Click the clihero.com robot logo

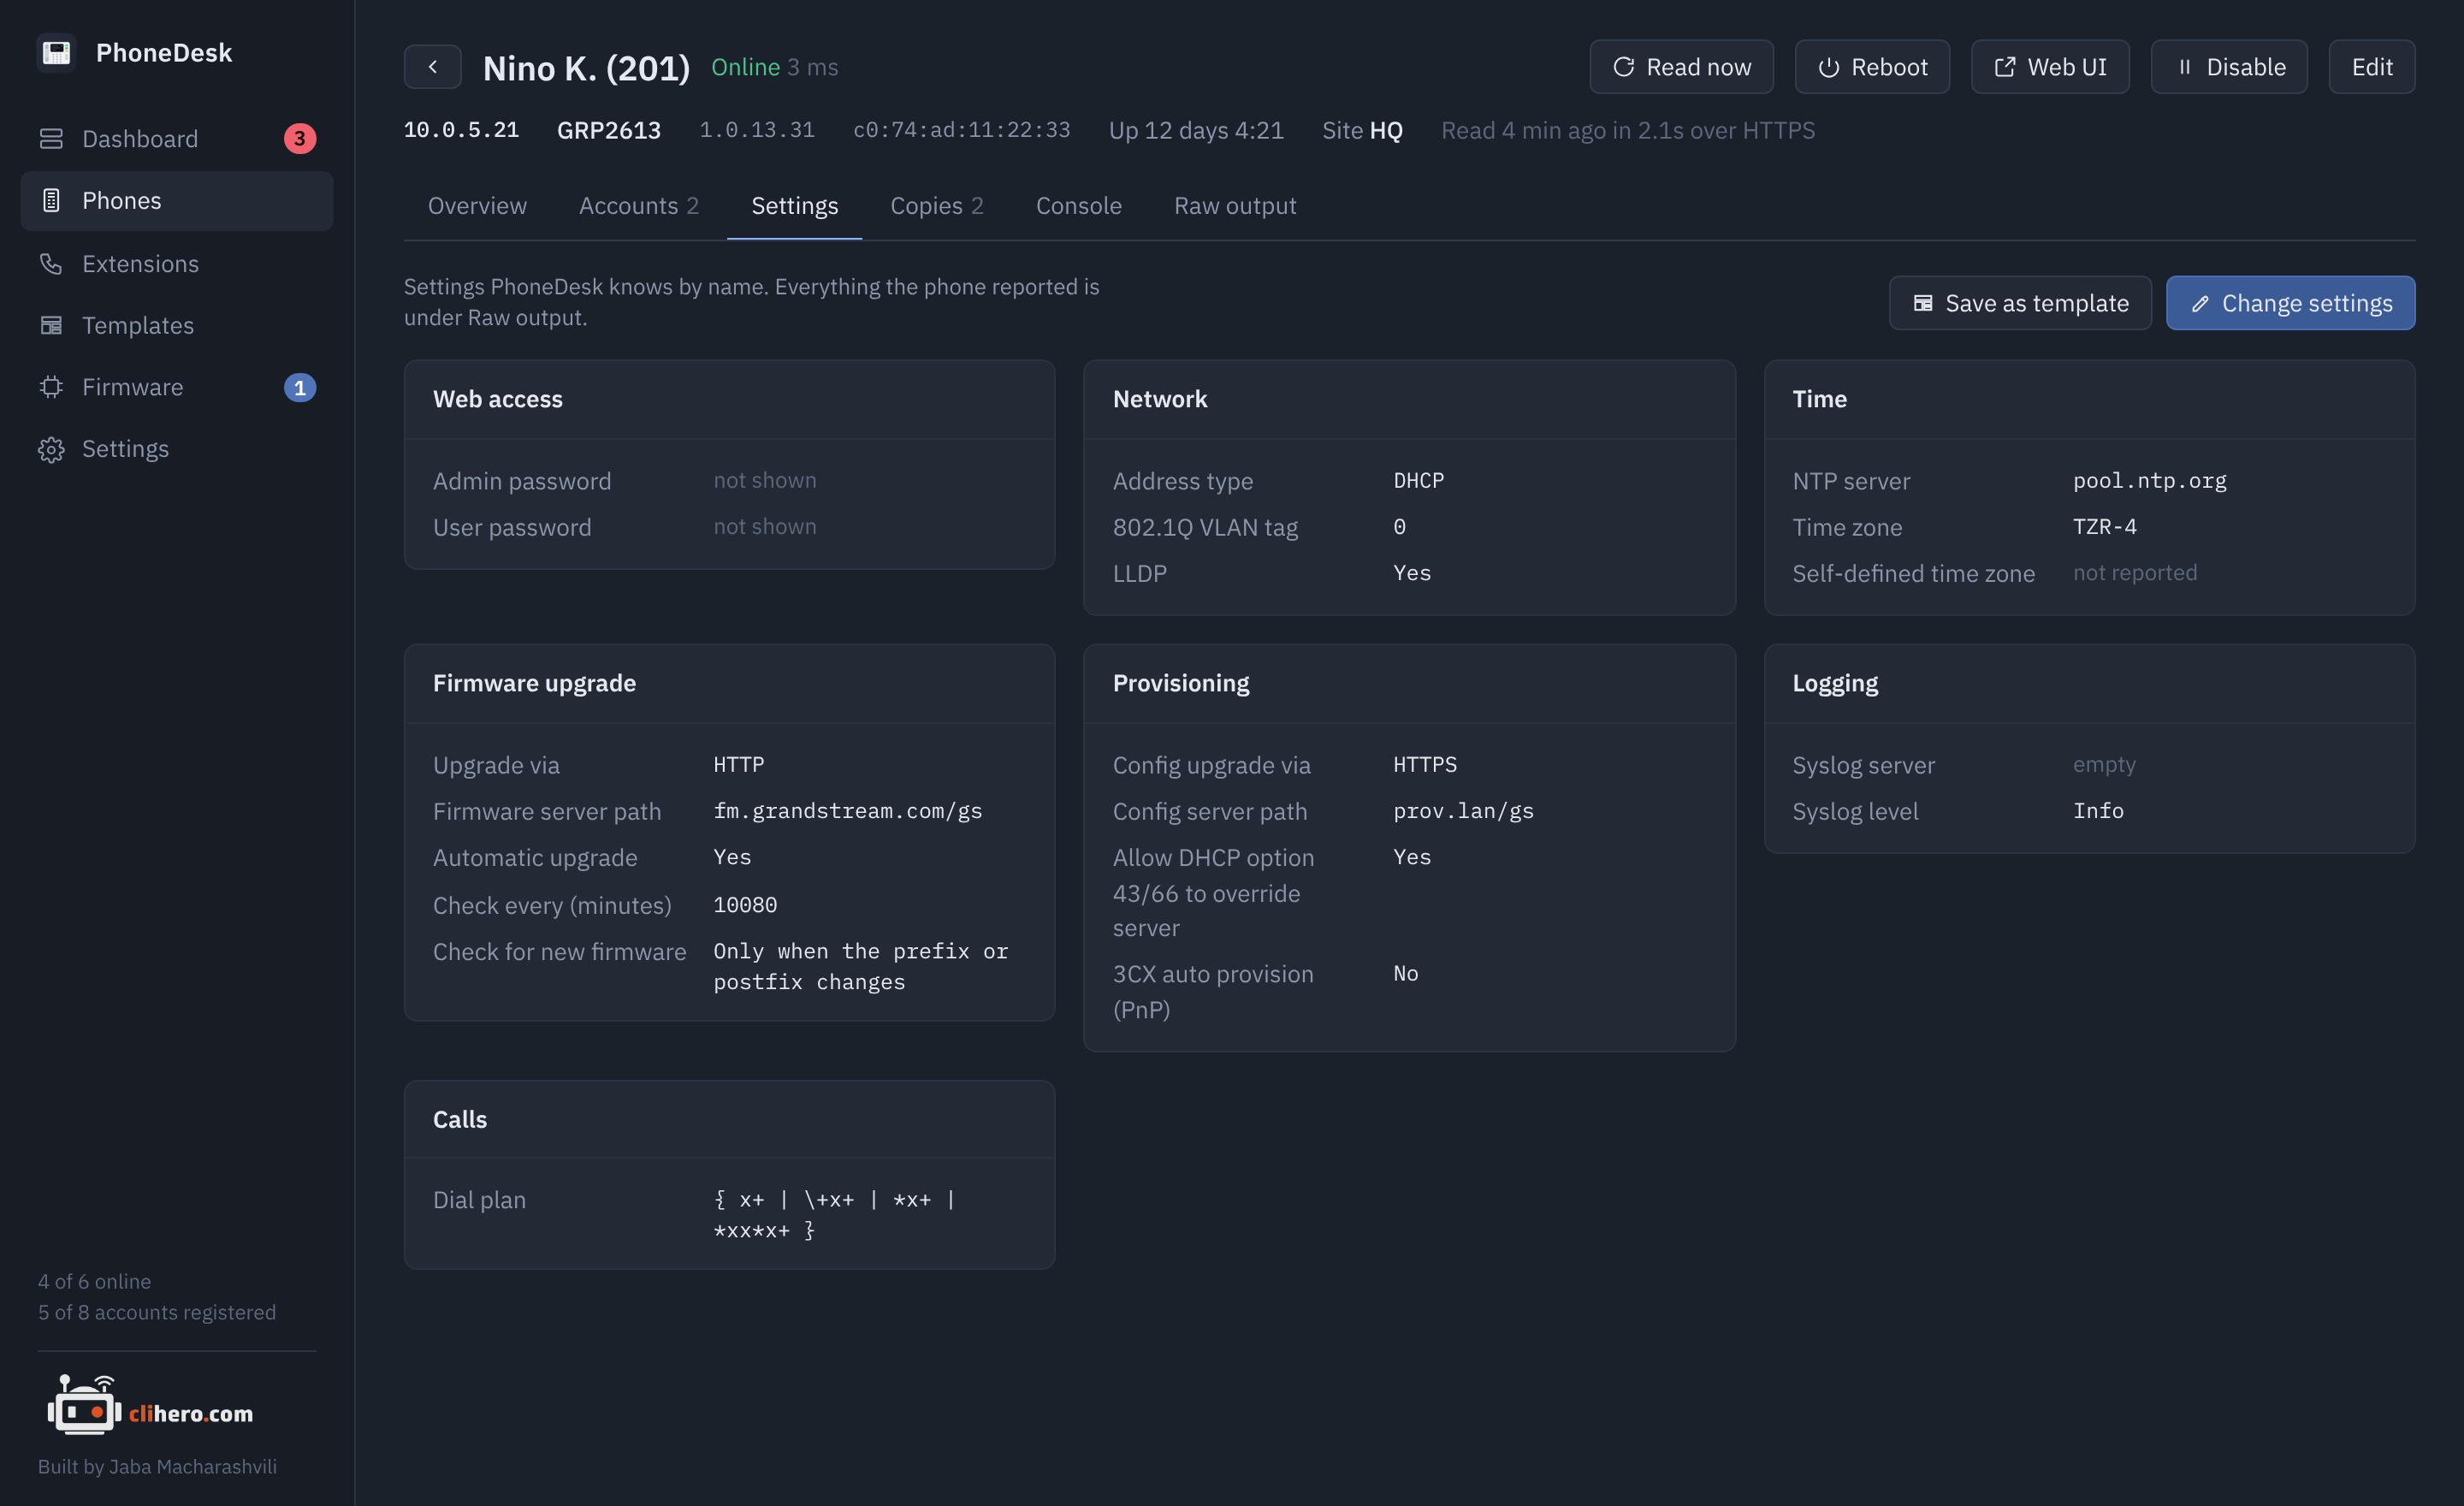150,1405
